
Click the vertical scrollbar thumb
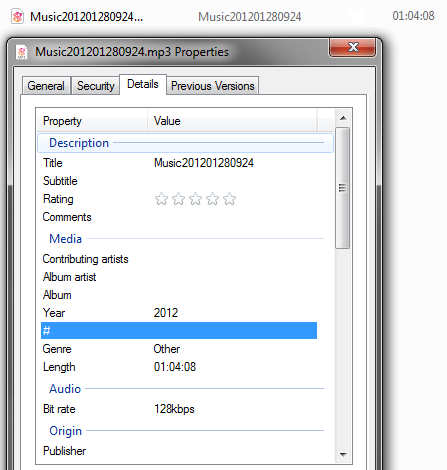(343, 188)
